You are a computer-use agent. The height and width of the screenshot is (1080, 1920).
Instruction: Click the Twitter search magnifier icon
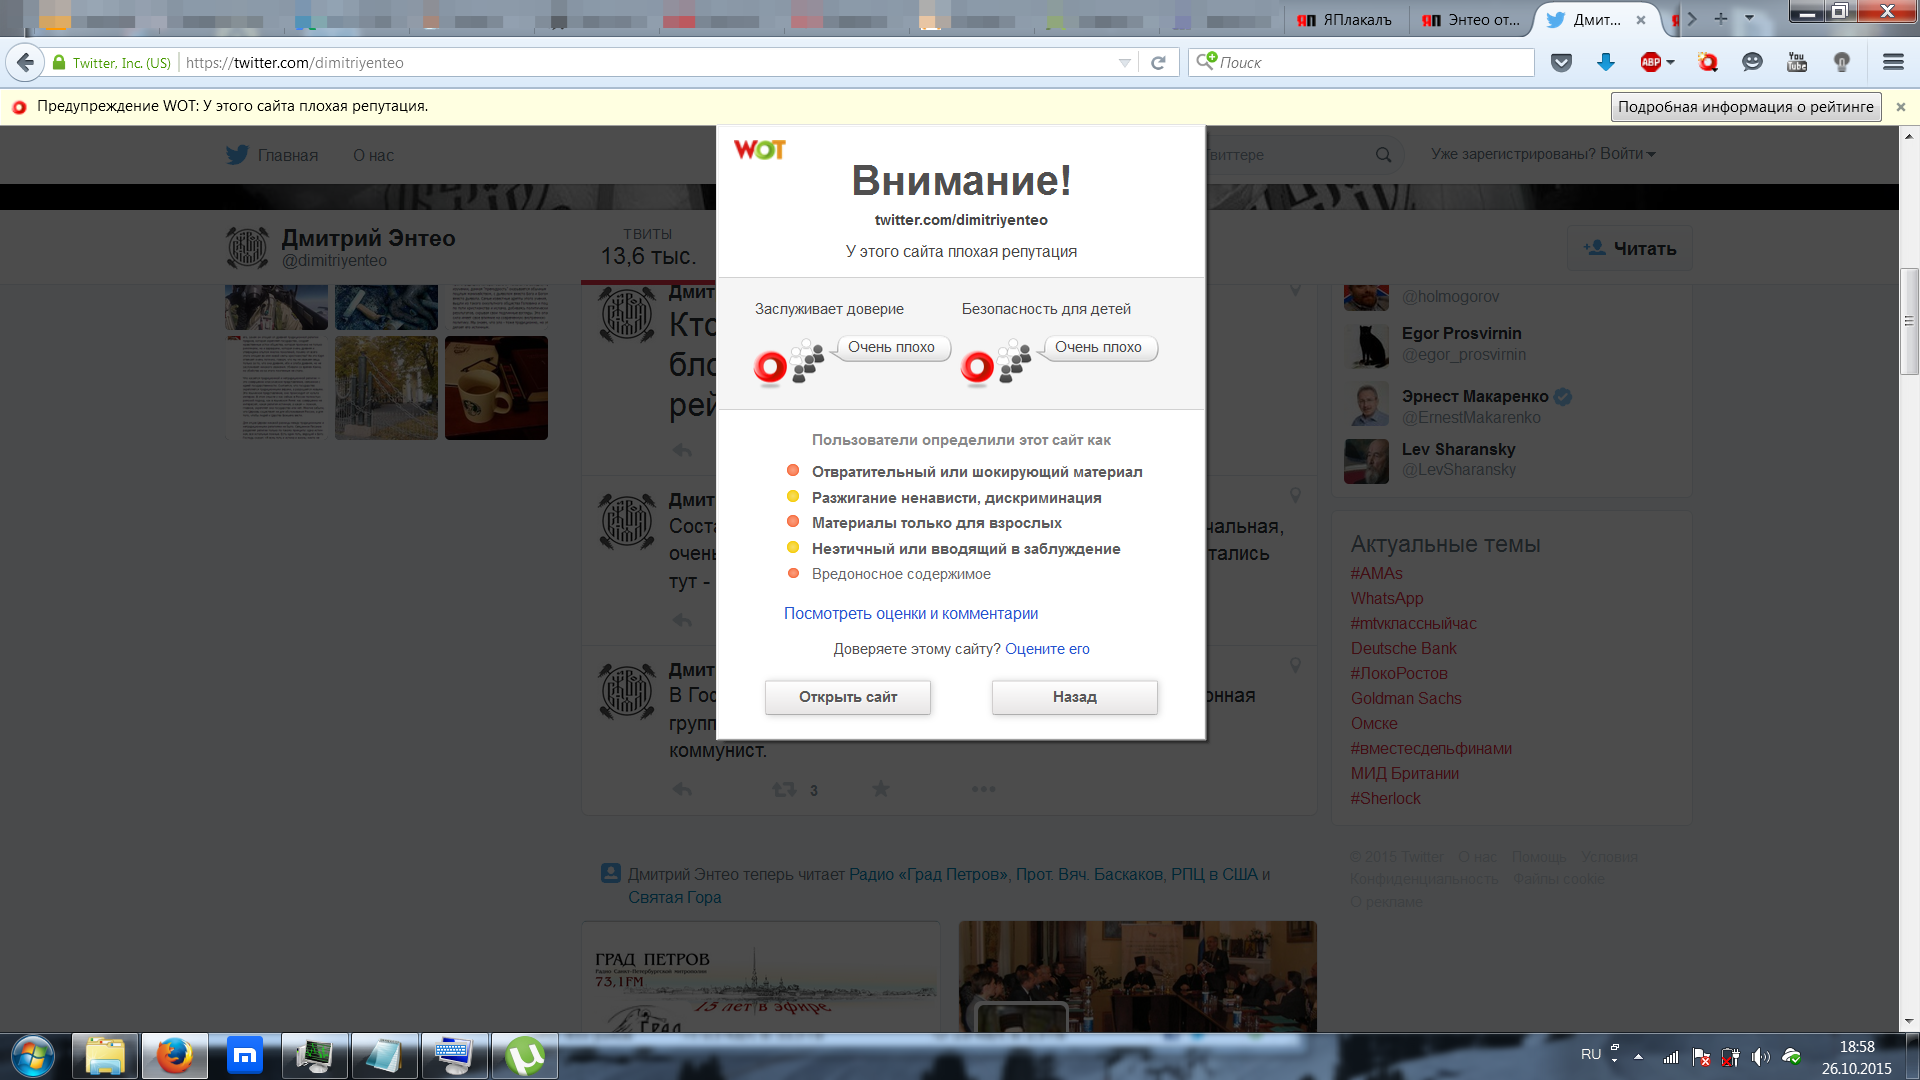(x=1383, y=155)
